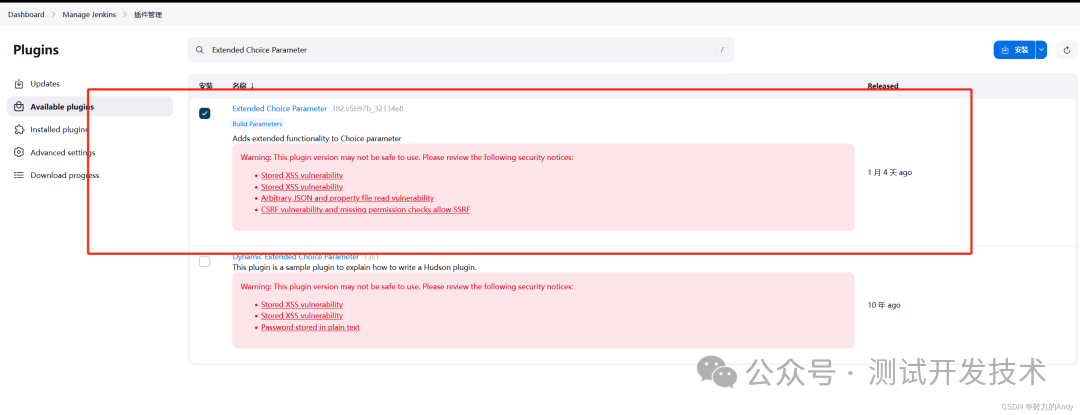Go to Dashboard breadcrumb

(x=26, y=14)
